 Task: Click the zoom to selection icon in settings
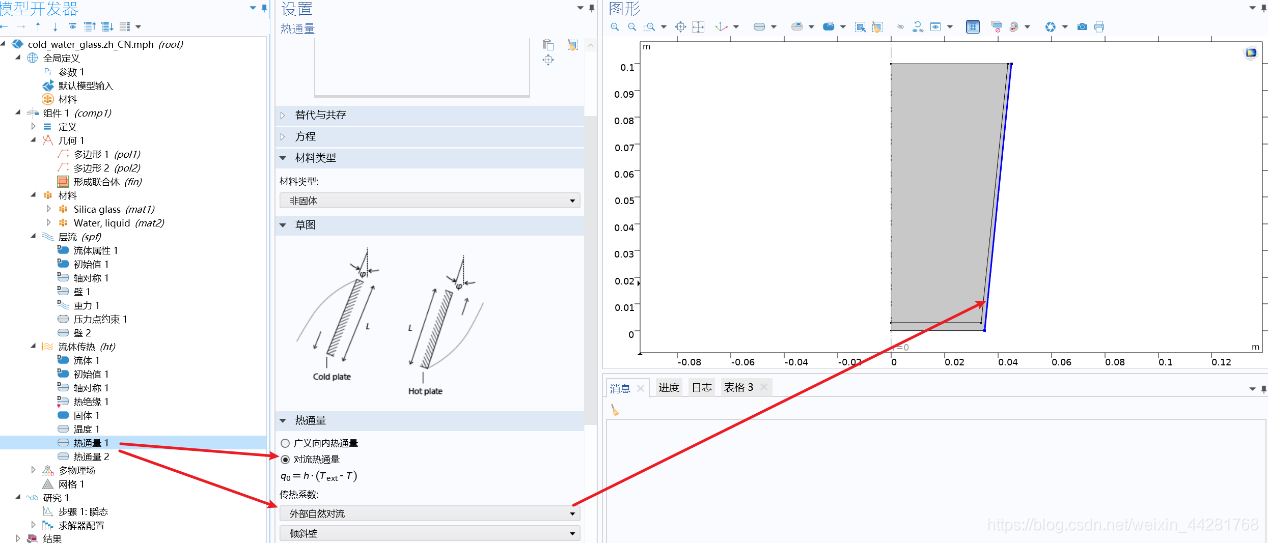[548, 60]
